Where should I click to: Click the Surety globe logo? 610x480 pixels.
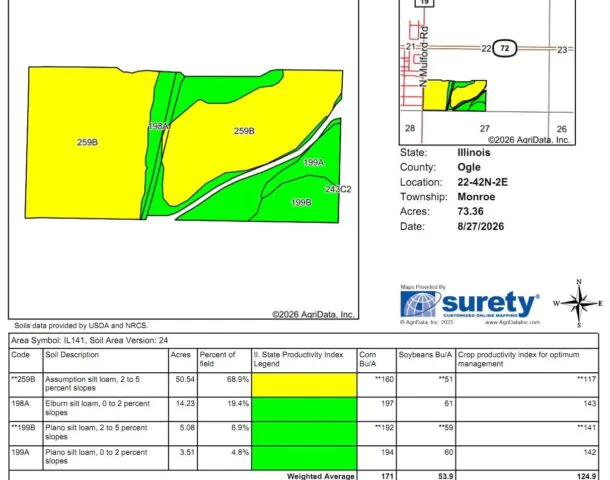(421, 305)
